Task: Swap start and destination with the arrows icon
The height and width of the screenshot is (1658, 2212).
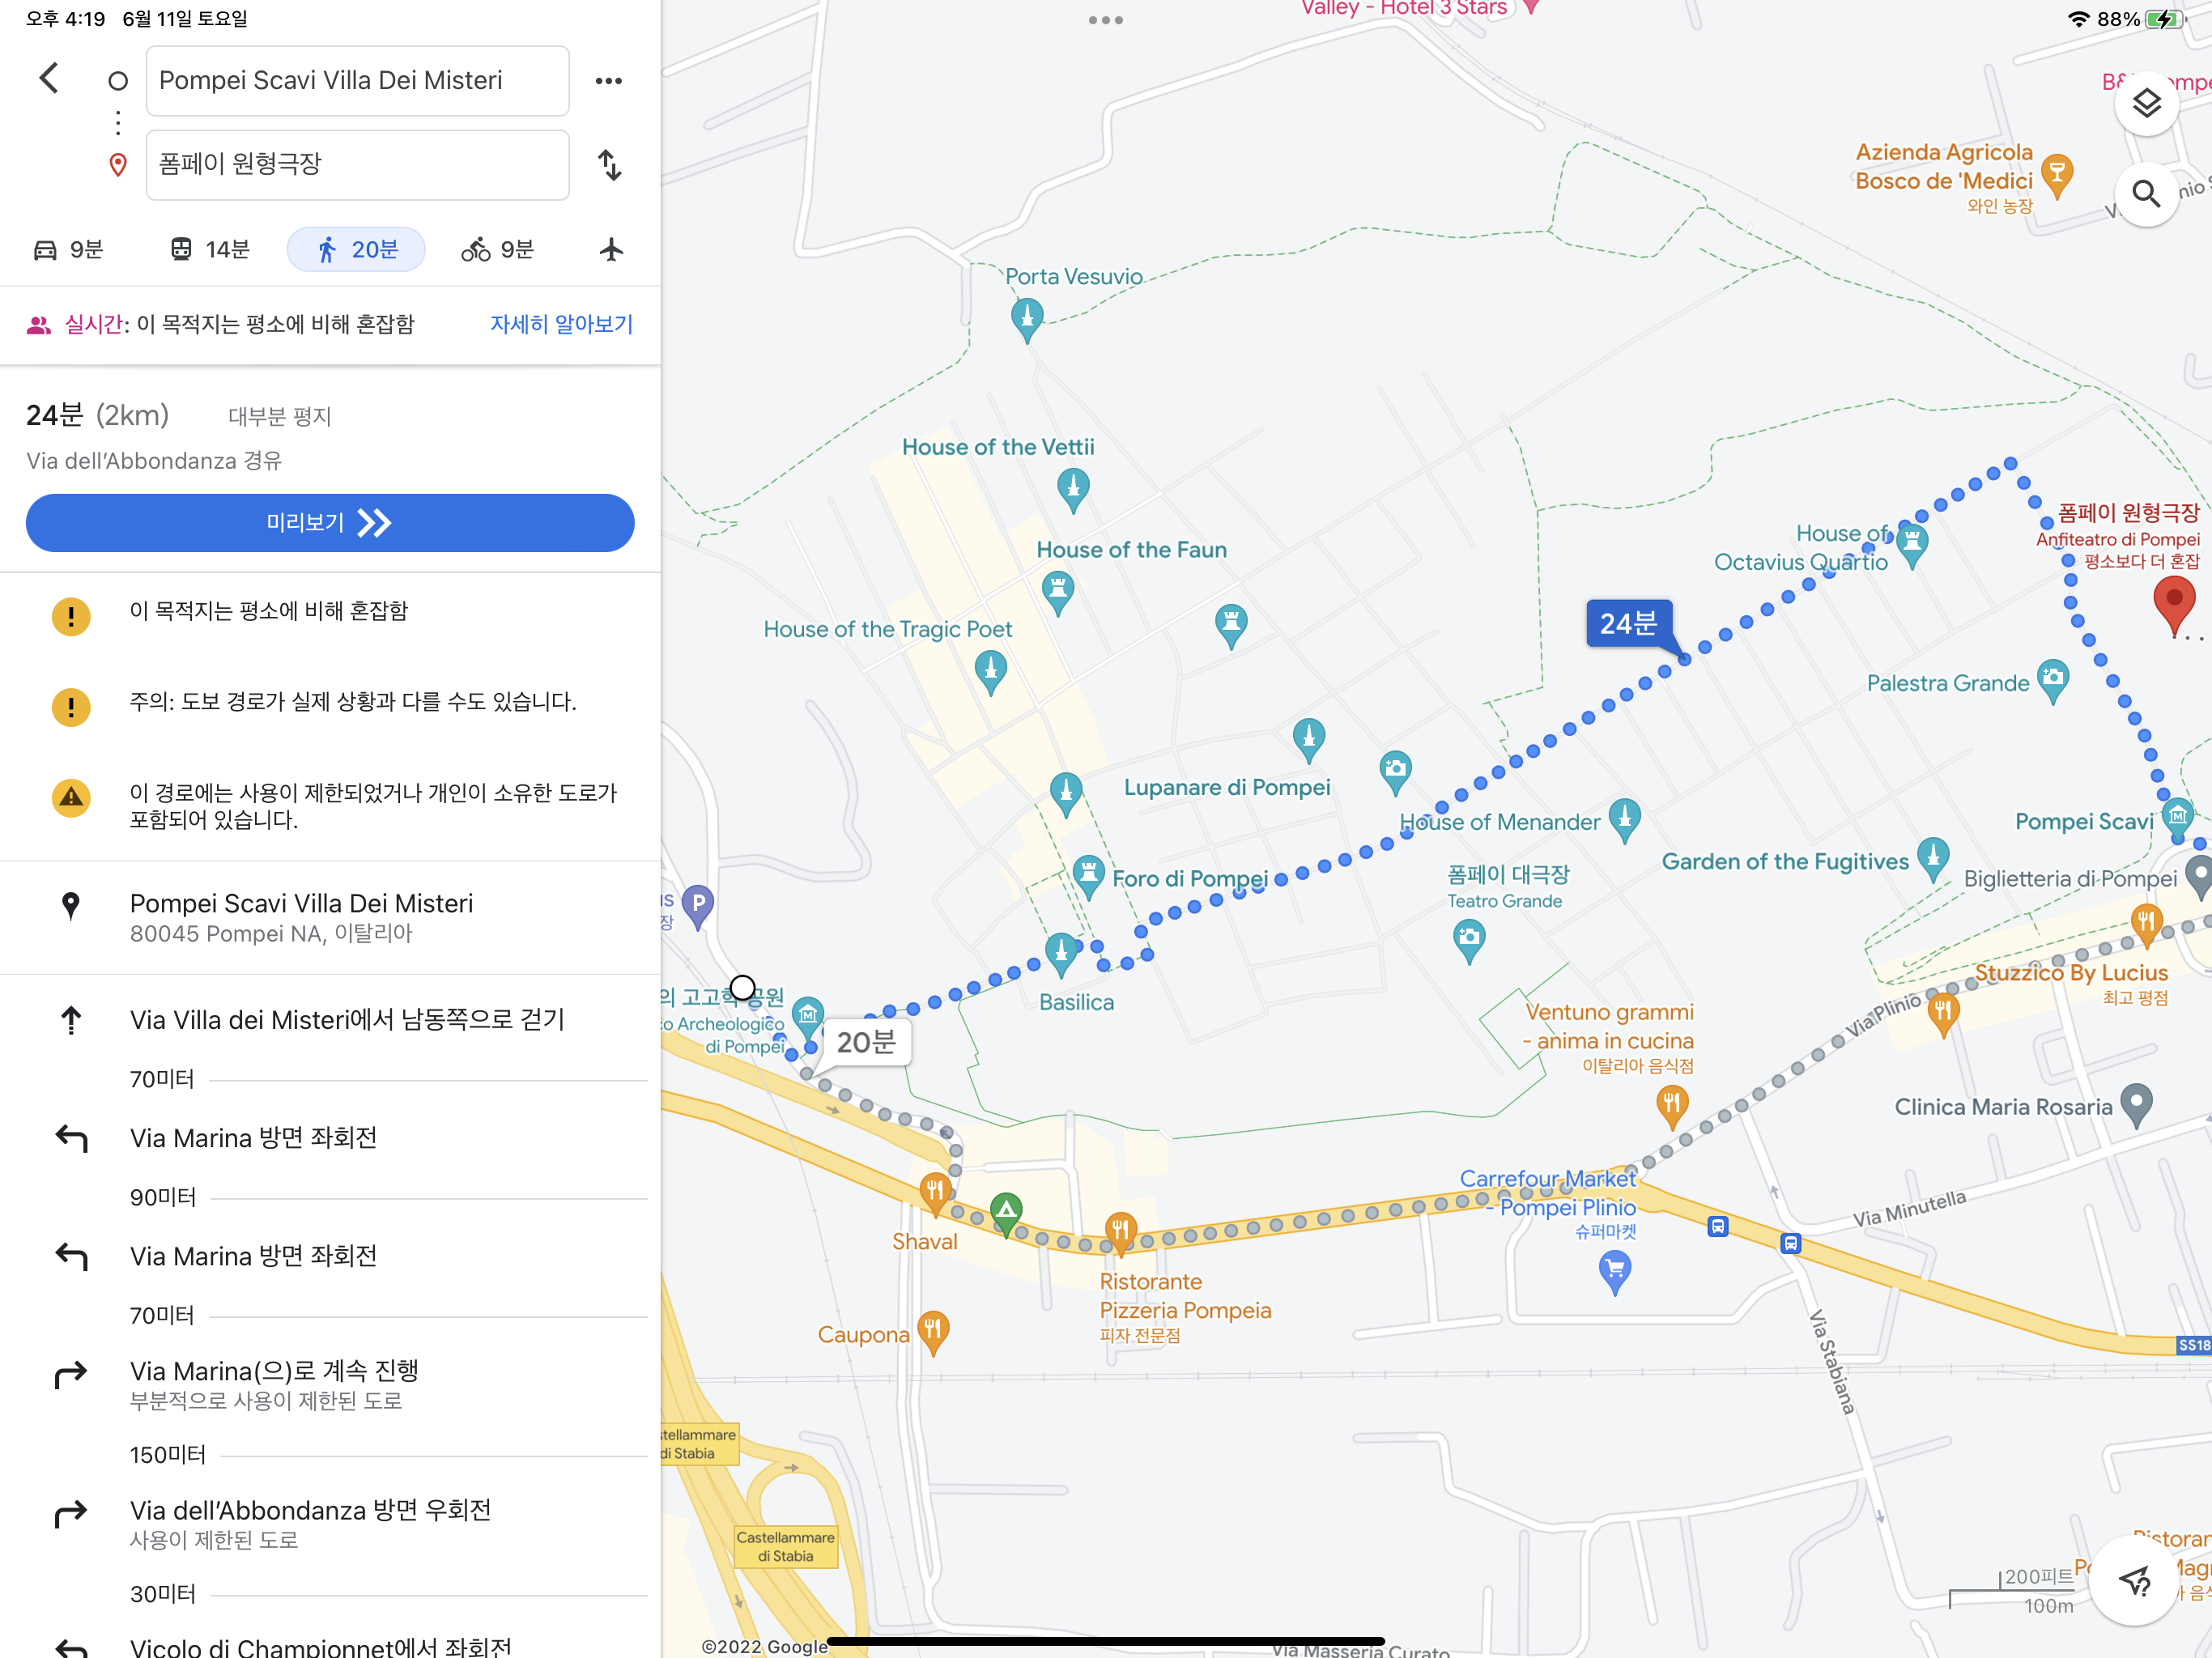Action: [609, 165]
